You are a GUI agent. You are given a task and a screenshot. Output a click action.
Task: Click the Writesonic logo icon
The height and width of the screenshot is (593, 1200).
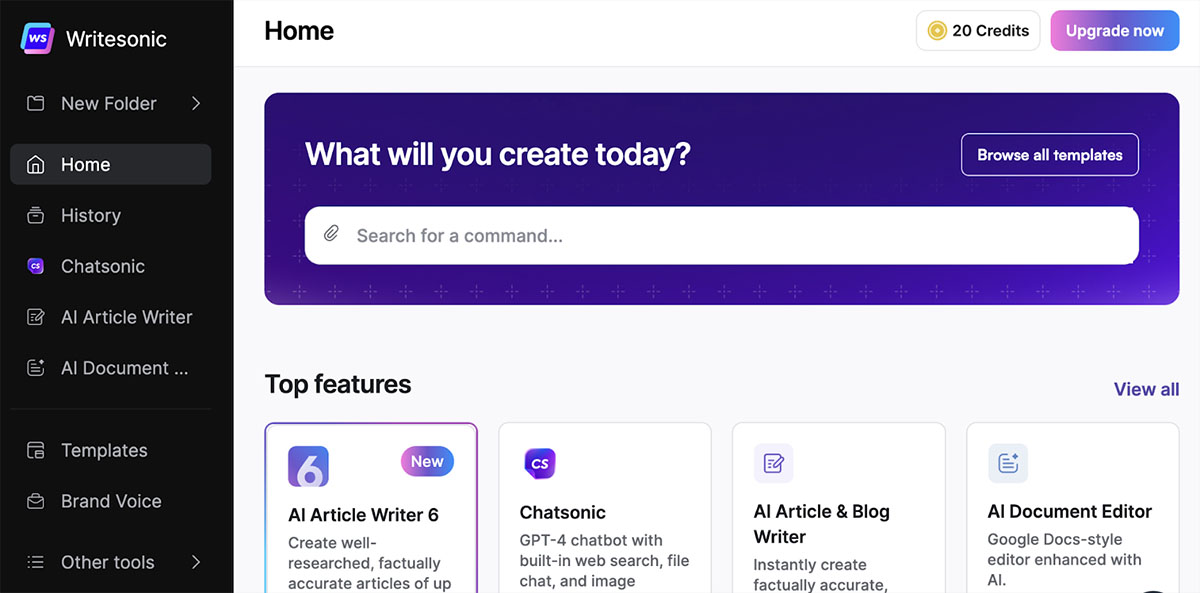(x=37, y=38)
